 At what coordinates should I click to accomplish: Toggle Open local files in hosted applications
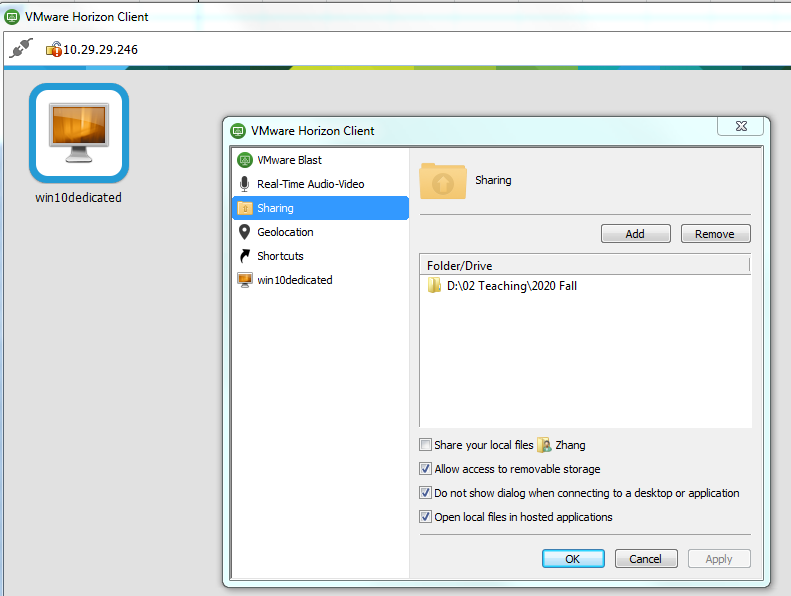(x=425, y=517)
